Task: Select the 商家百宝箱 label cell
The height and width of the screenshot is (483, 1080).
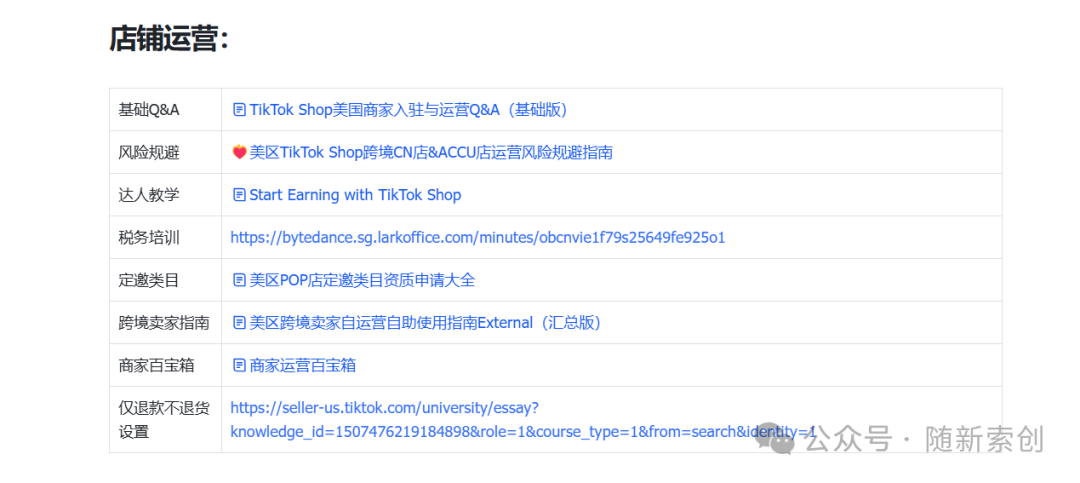Action: click(x=165, y=365)
